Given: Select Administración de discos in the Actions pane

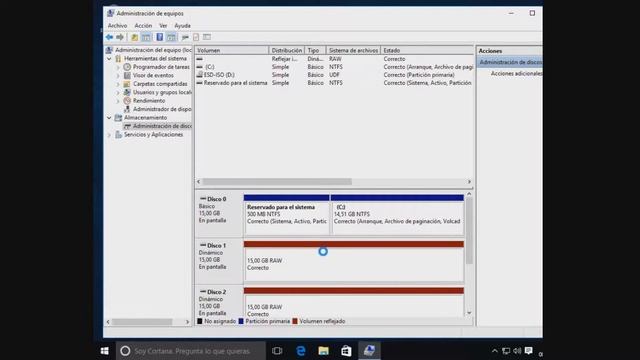Looking at the screenshot, I should point(510,62).
